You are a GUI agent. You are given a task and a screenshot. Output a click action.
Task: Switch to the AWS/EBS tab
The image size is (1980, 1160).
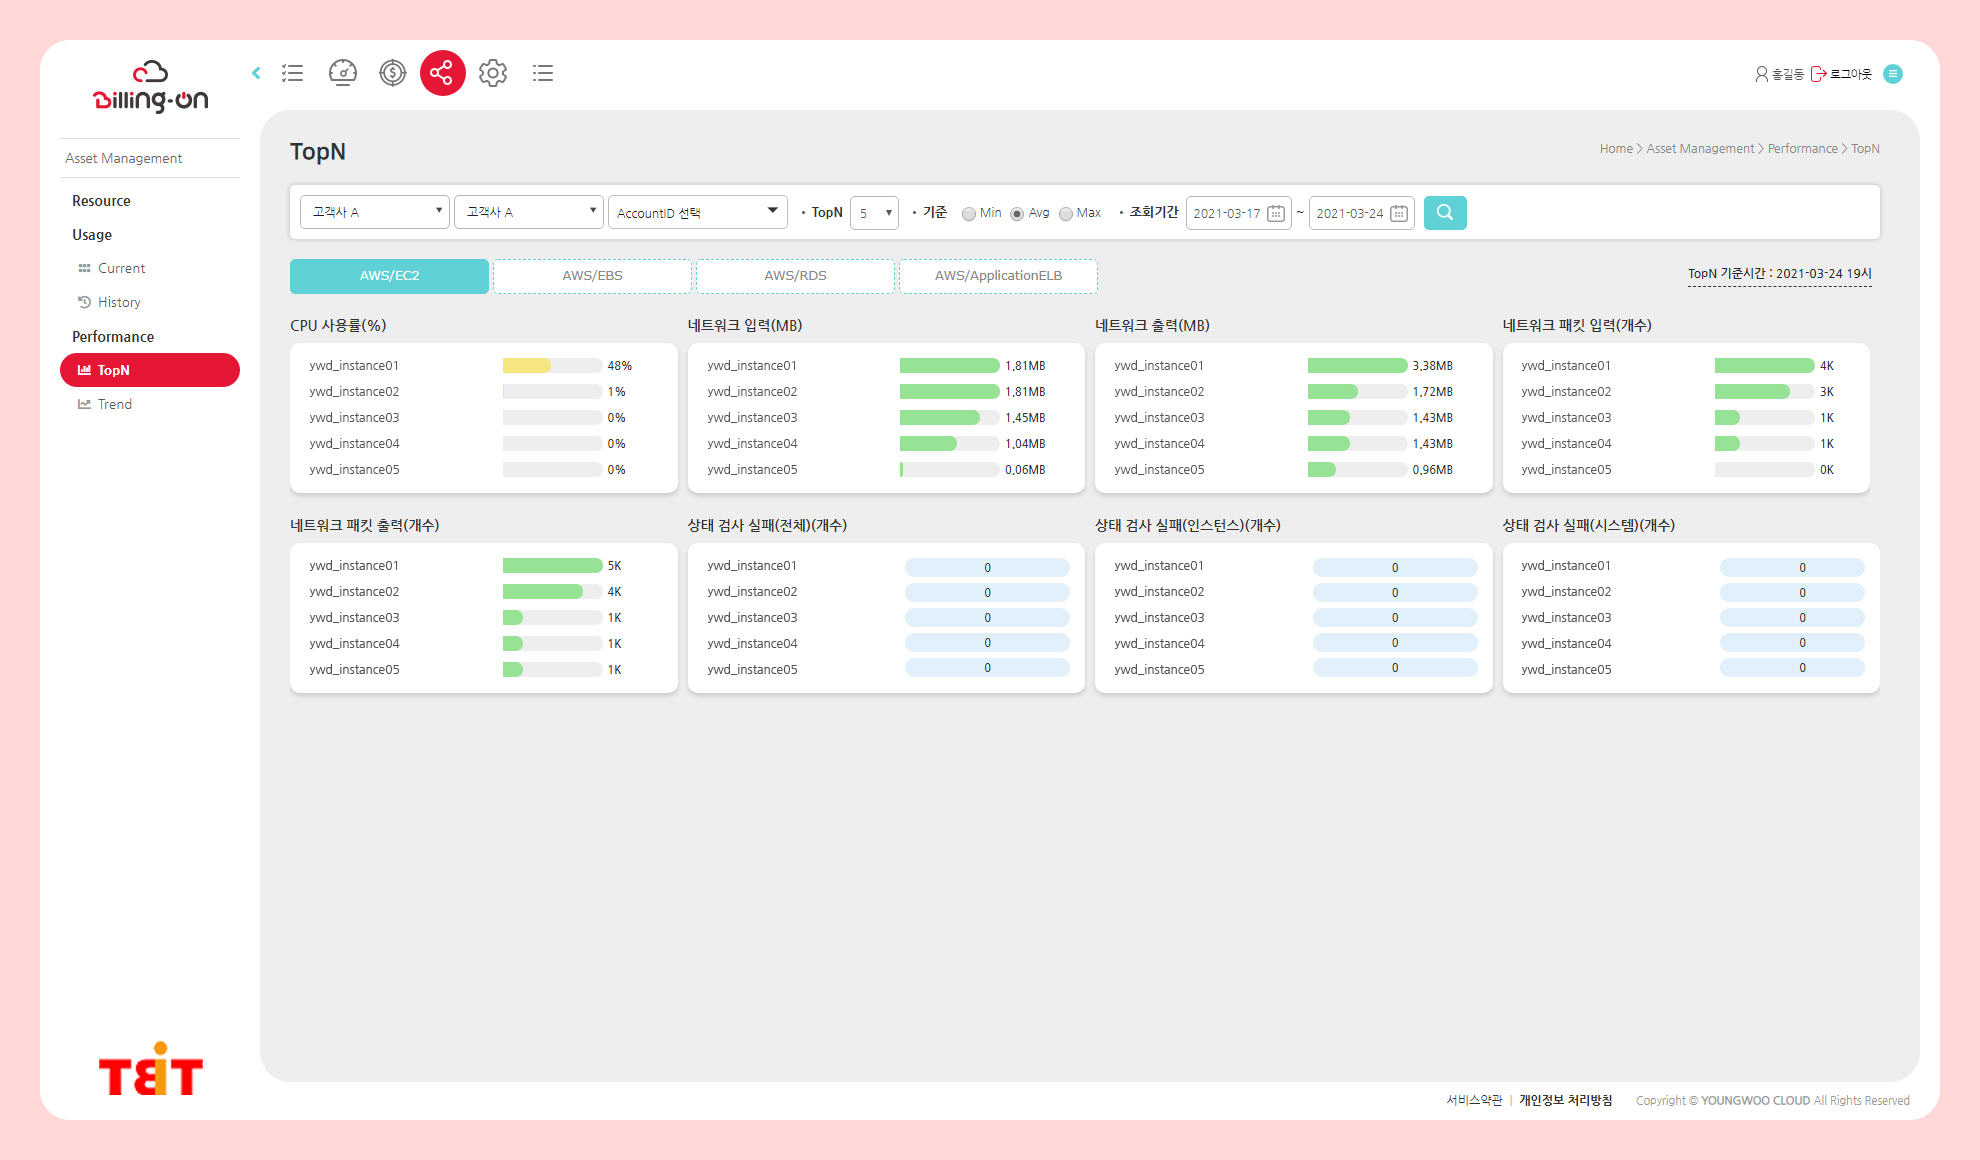pyautogui.click(x=592, y=275)
